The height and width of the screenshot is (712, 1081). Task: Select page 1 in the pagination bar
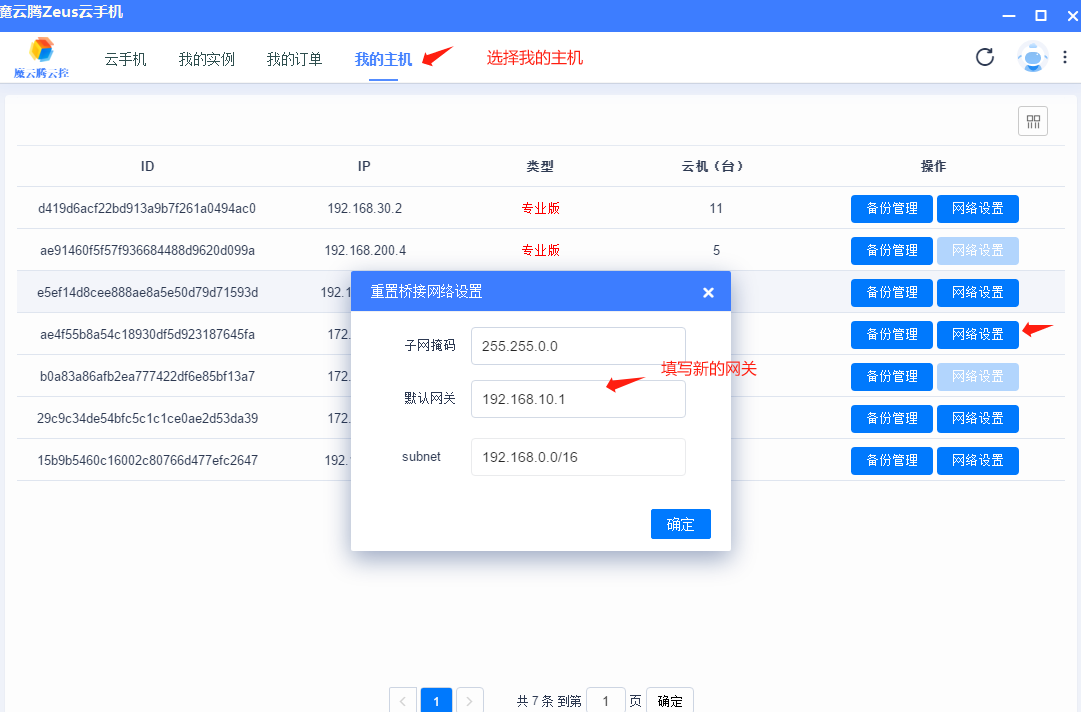[436, 700]
